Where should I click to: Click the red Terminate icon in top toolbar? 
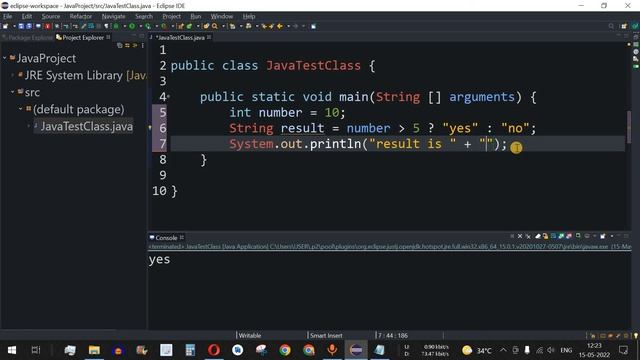[x=47, y=26]
